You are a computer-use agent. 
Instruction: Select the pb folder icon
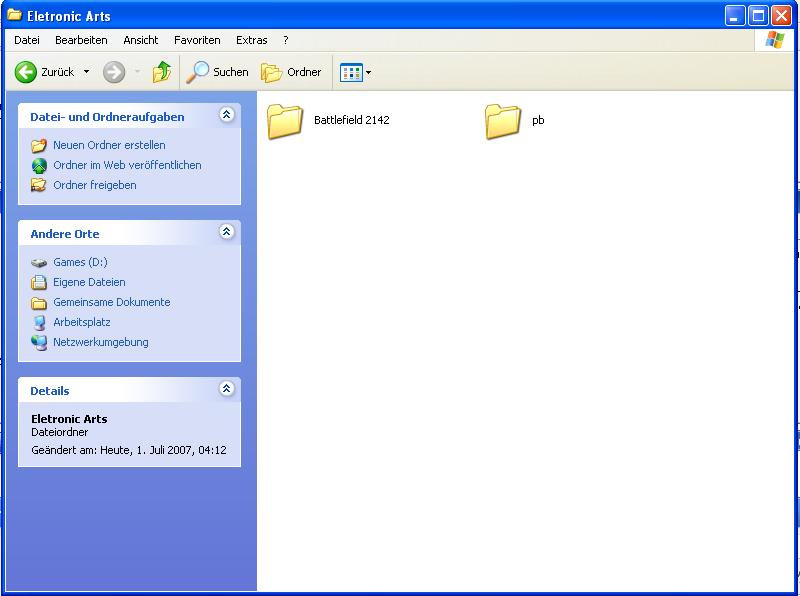[x=503, y=121]
